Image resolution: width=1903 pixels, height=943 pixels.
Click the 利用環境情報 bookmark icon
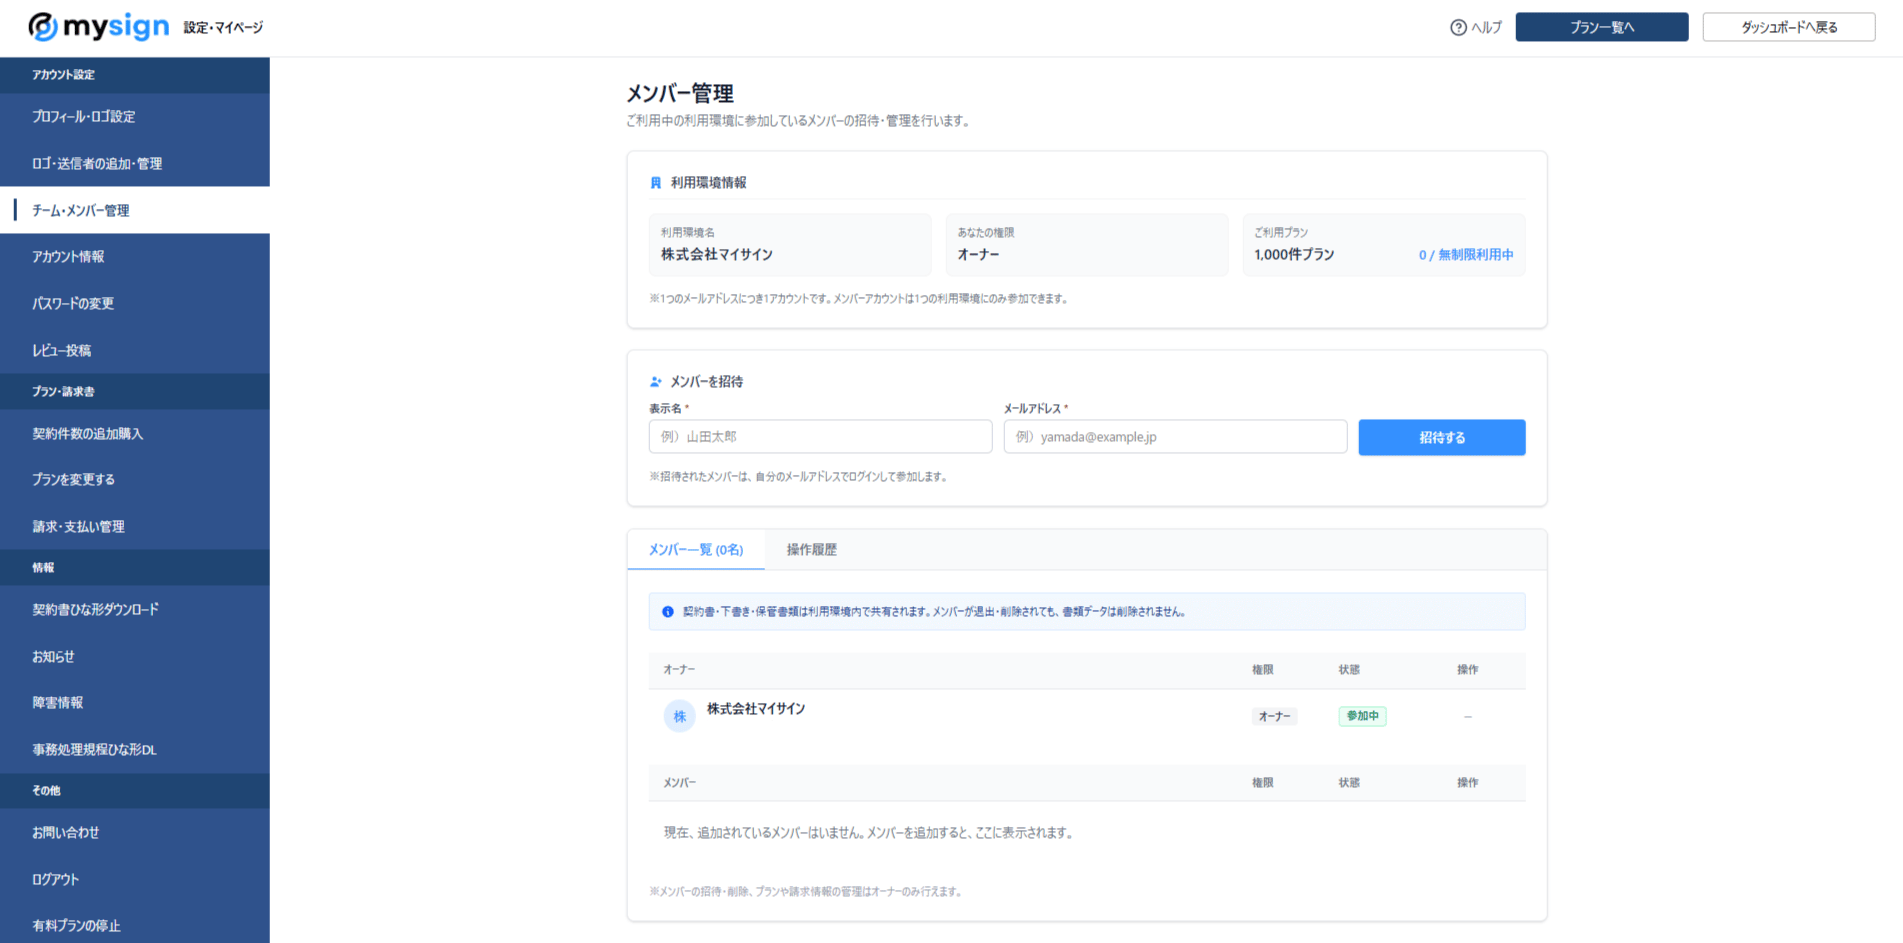[x=656, y=183]
